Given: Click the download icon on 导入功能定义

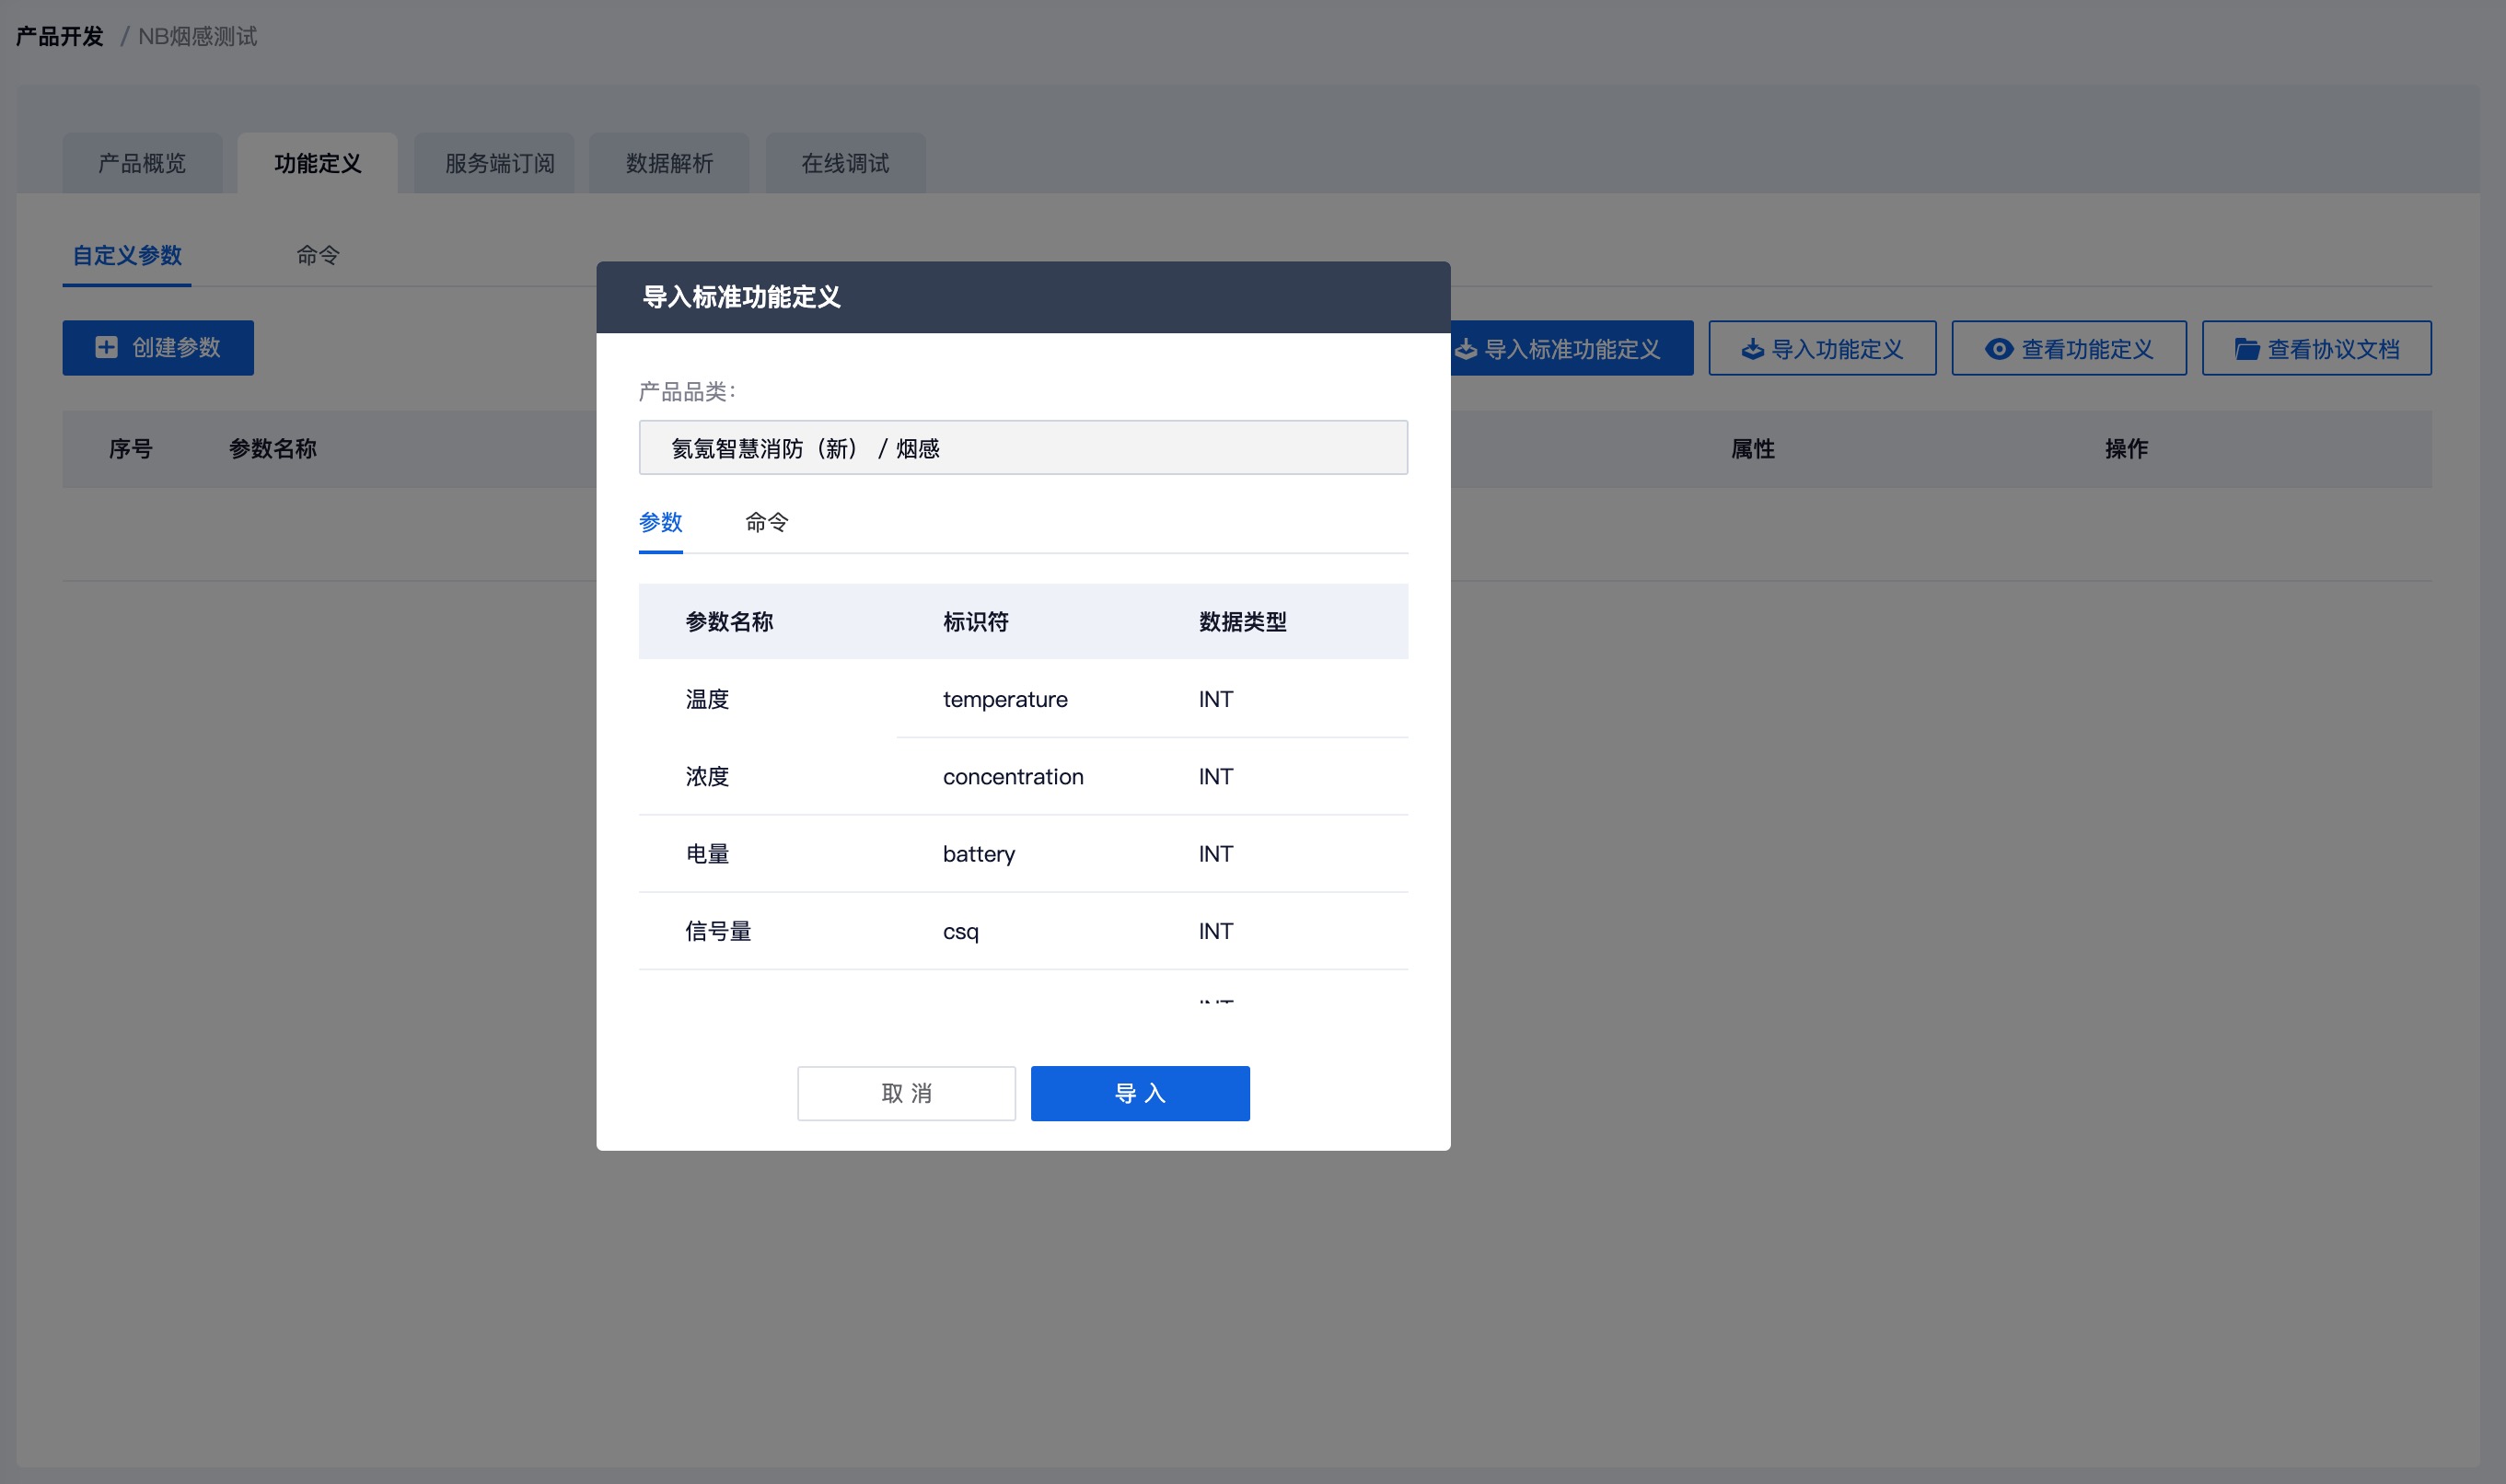Looking at the screenshot, I should tap(1752, 349).
